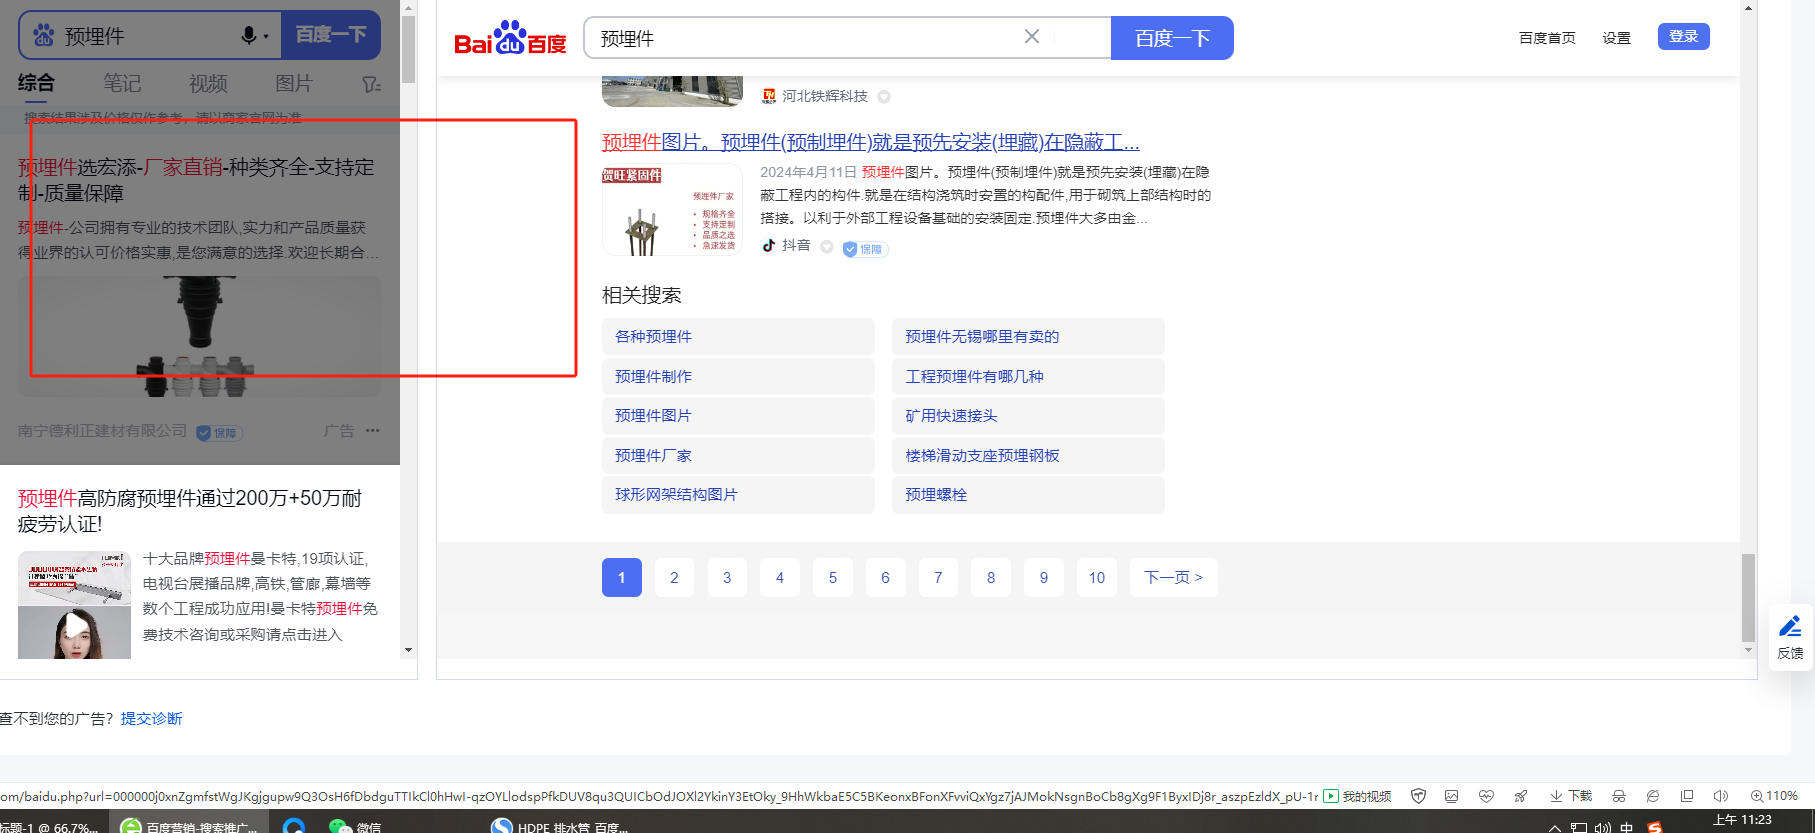This screenshot has height=833, width=1815.
Task: Go to results page 8
Action: [991, 577]
